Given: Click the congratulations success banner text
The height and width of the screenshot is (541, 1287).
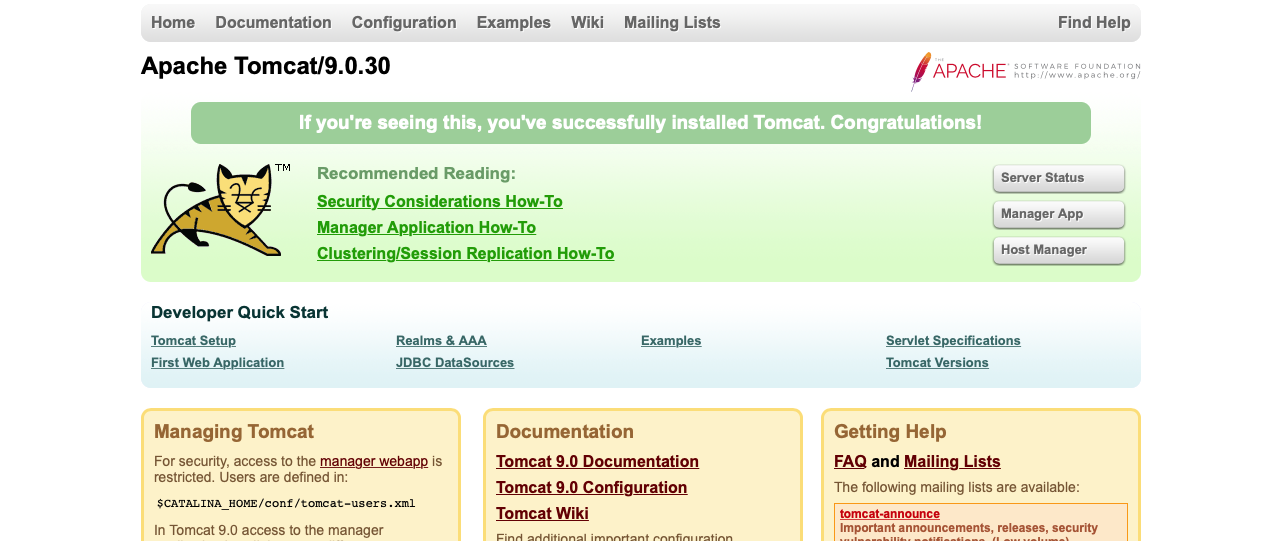Looking at the screenshot, I should [640, 123].
